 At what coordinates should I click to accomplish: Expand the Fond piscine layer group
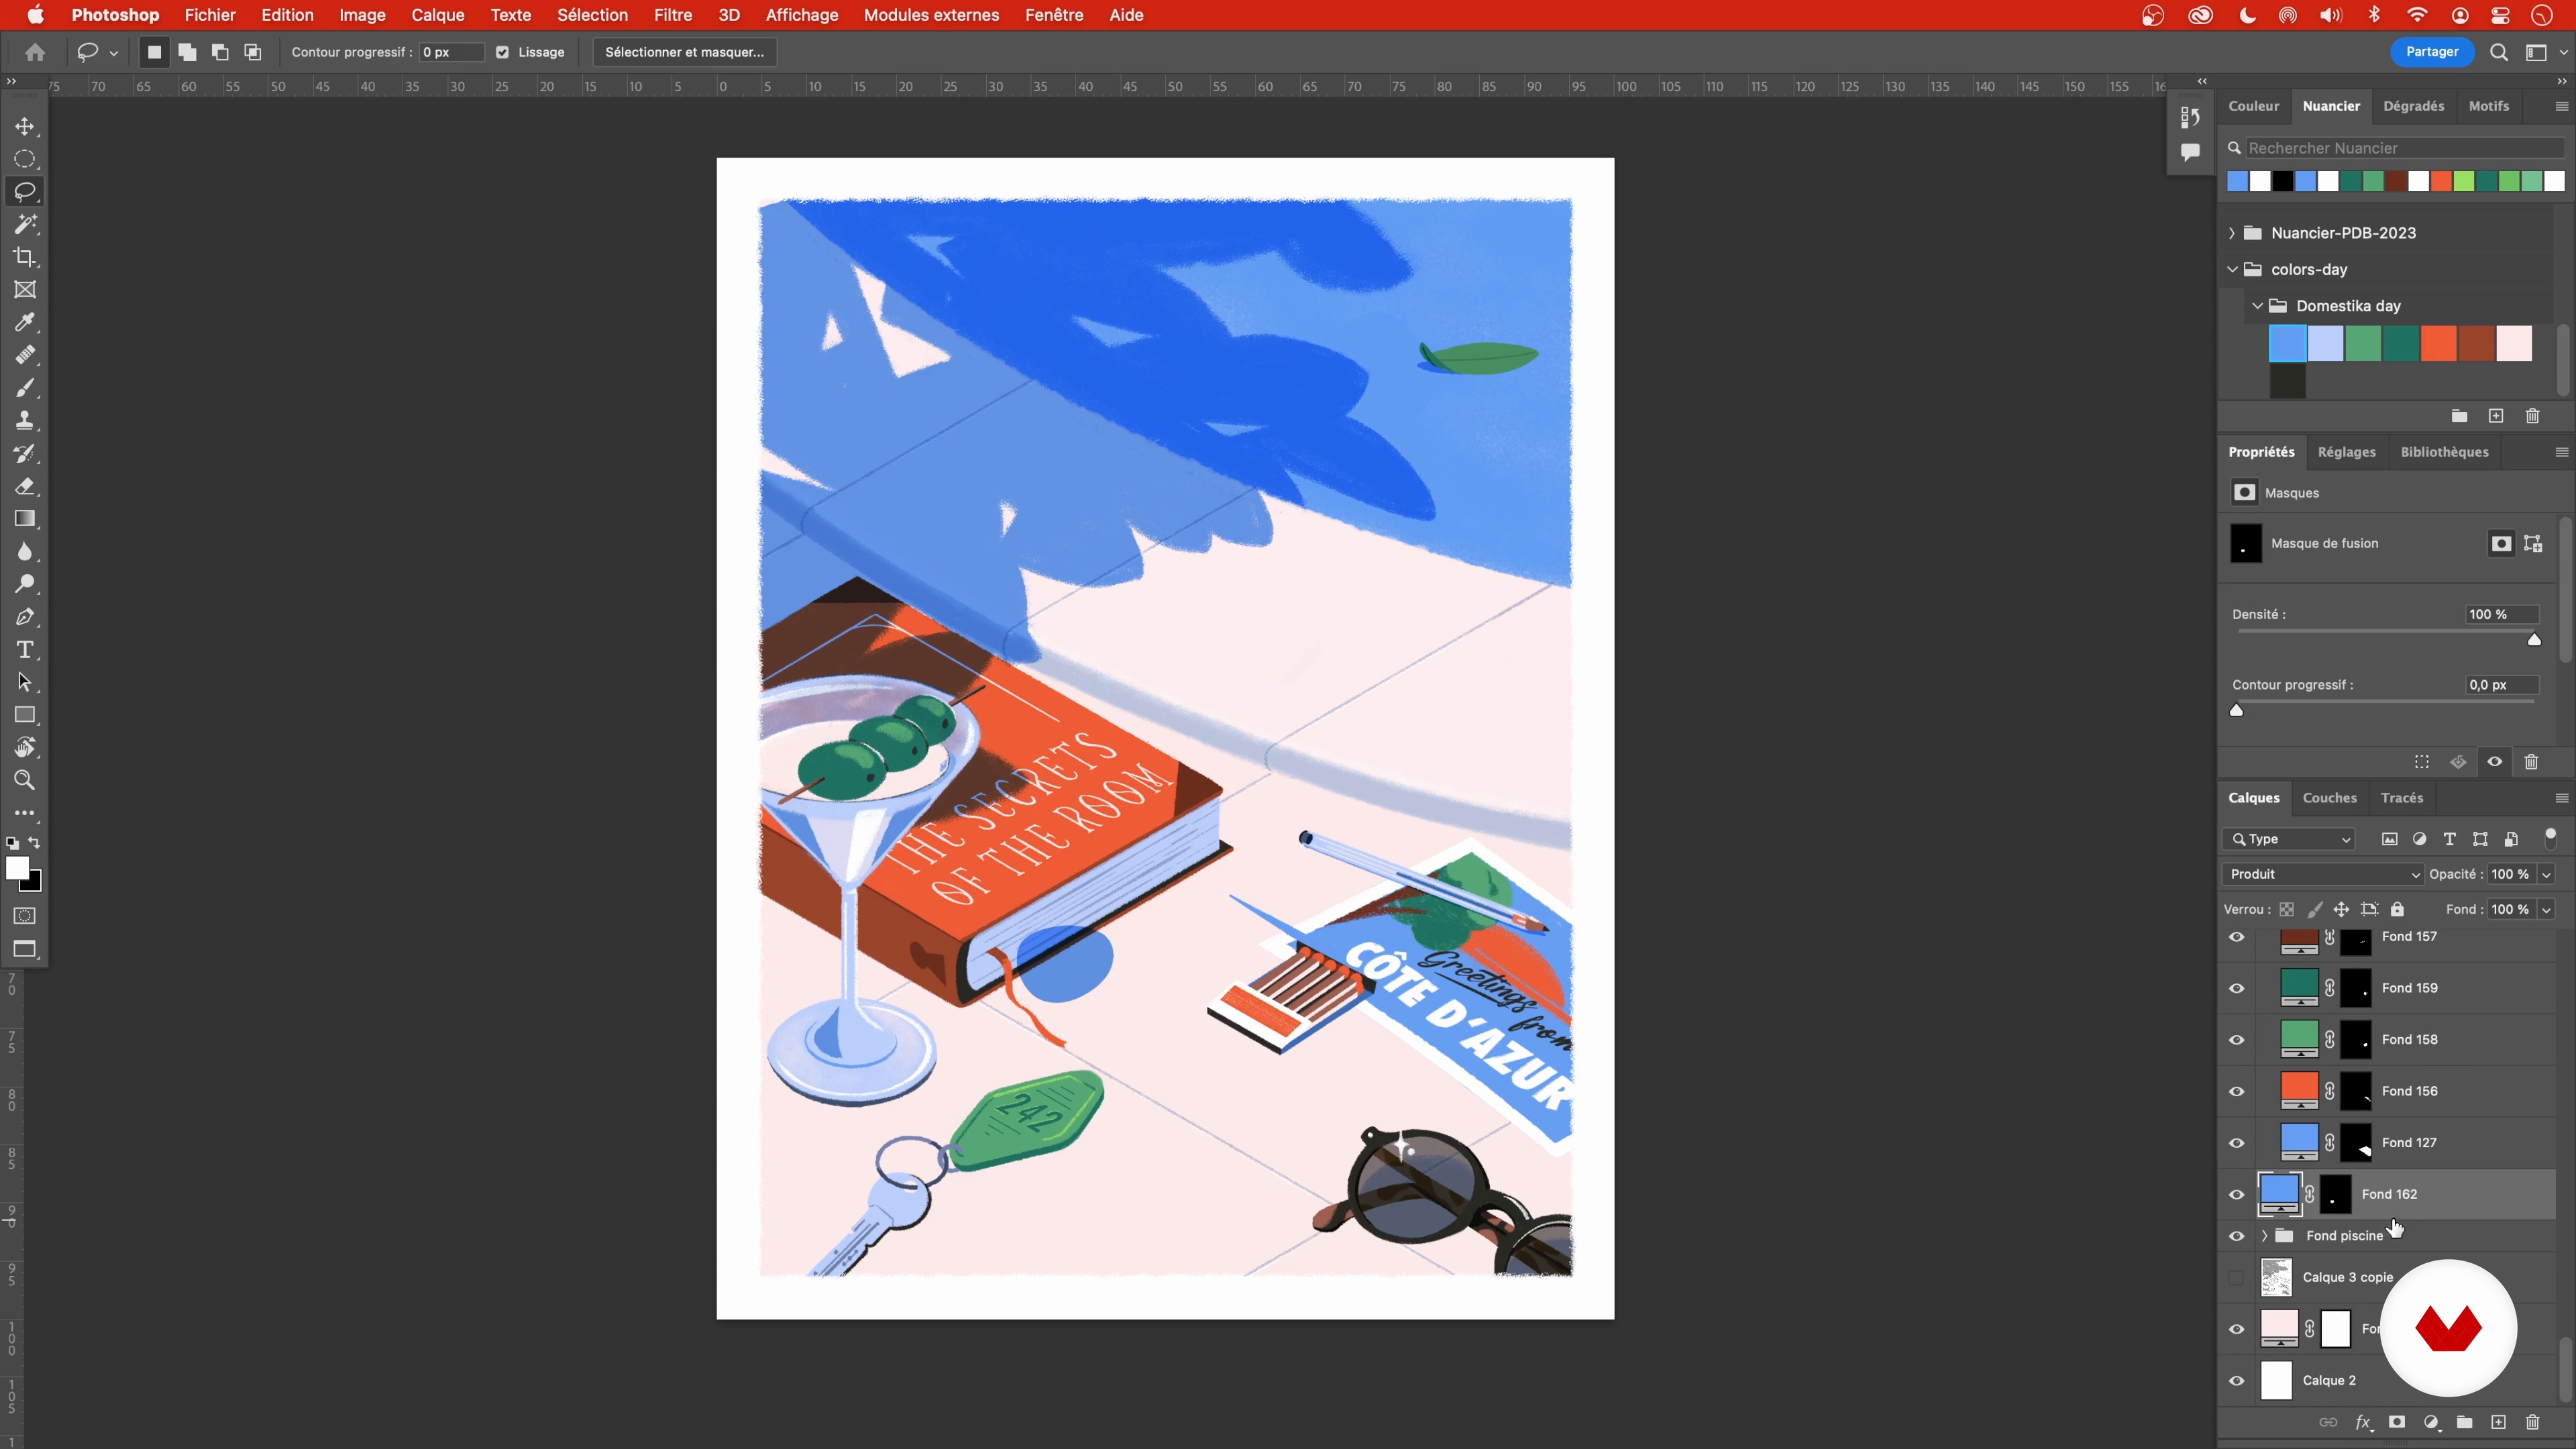[x=2264, y=1236]
